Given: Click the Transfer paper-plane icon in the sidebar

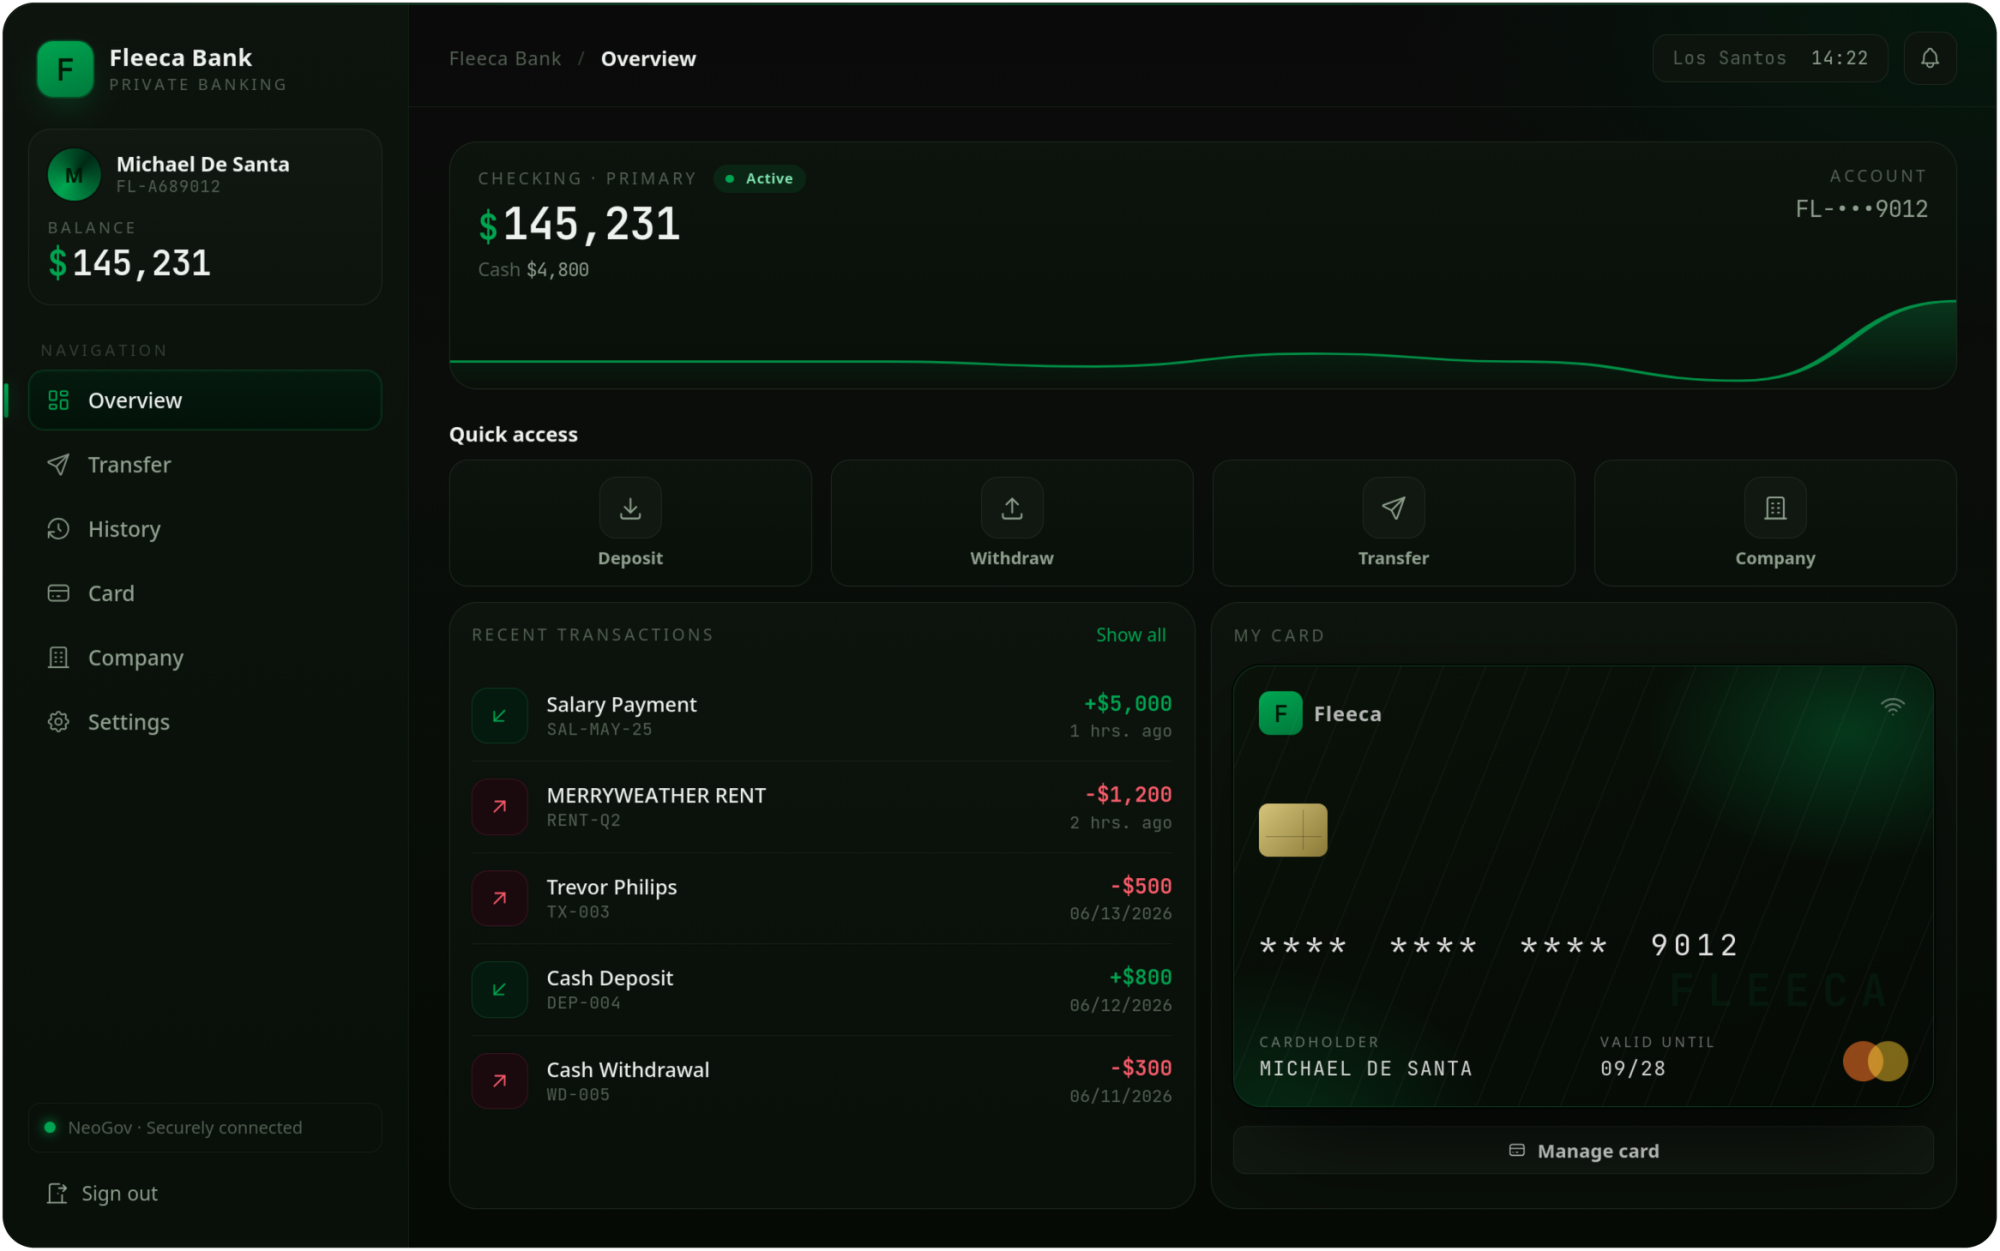Looking at the screenshot, I should [x=59, y=464].
